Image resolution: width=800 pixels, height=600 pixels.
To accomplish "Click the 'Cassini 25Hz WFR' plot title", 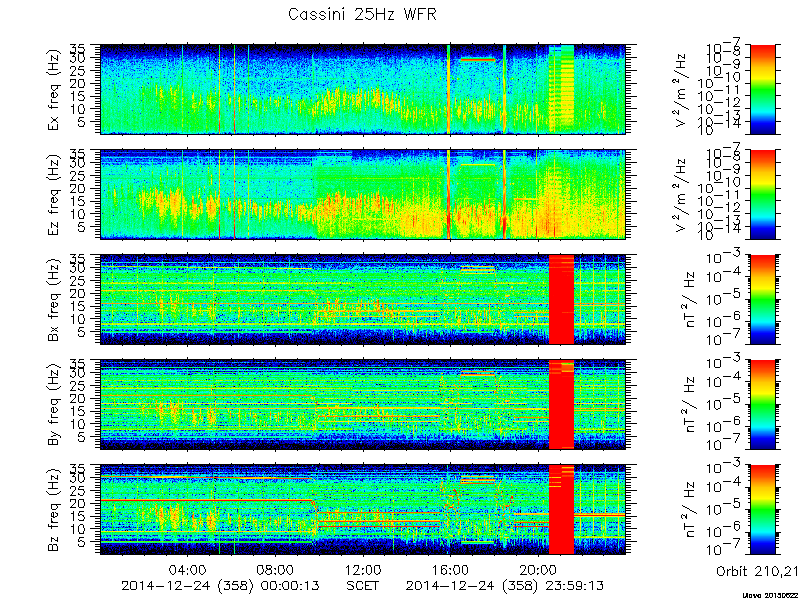I will point(362,14).
